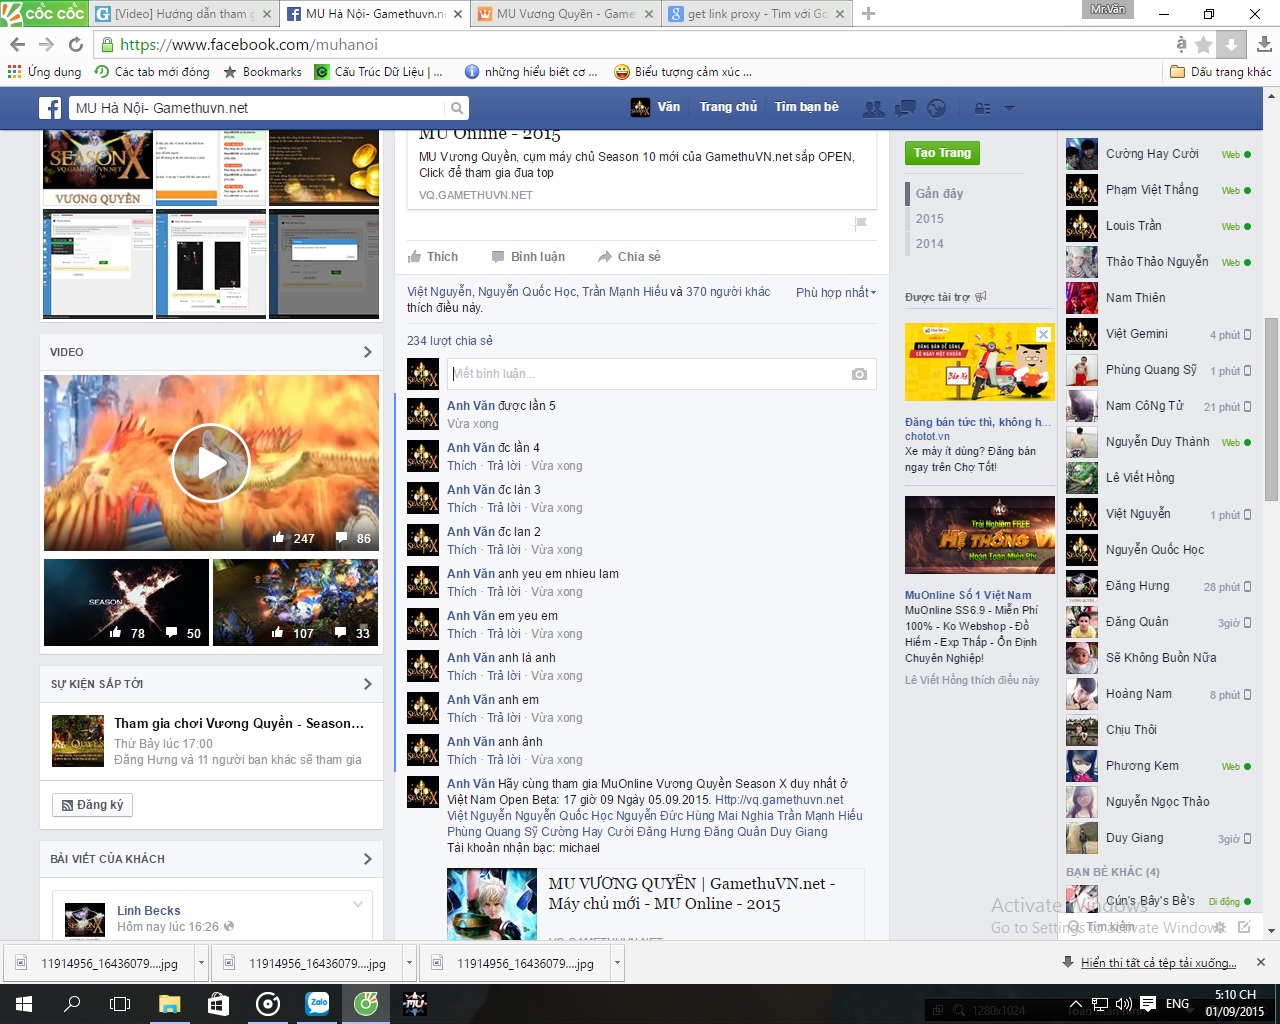
Task: Click Hiển thị tất cả tệp tải xuống
Action: coord(1158,963)
